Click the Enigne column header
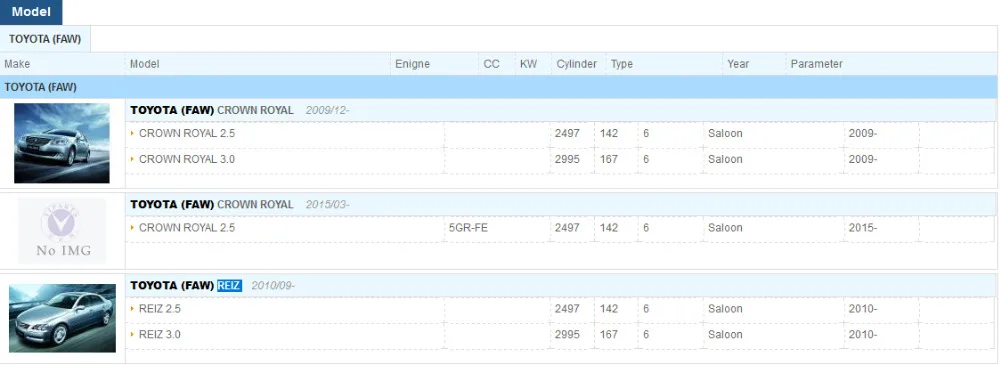 [412, 64]
